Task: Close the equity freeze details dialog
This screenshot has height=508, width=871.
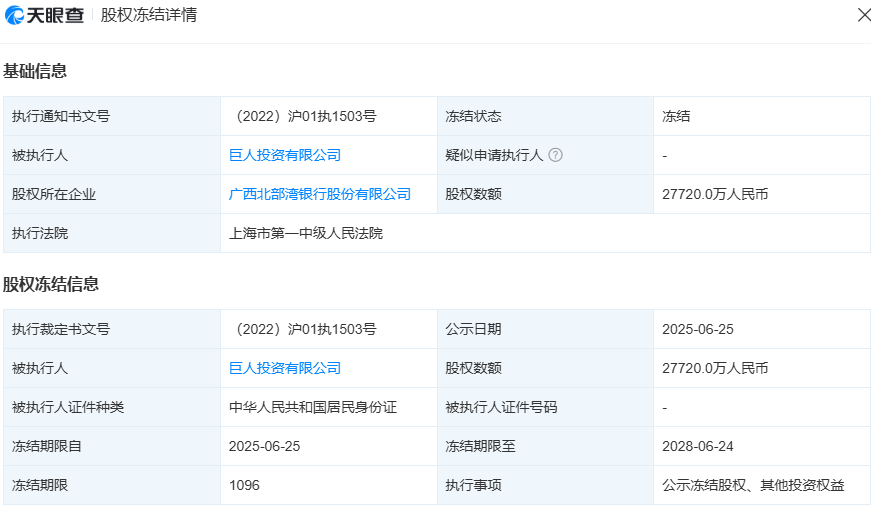Action: [864, 15]
